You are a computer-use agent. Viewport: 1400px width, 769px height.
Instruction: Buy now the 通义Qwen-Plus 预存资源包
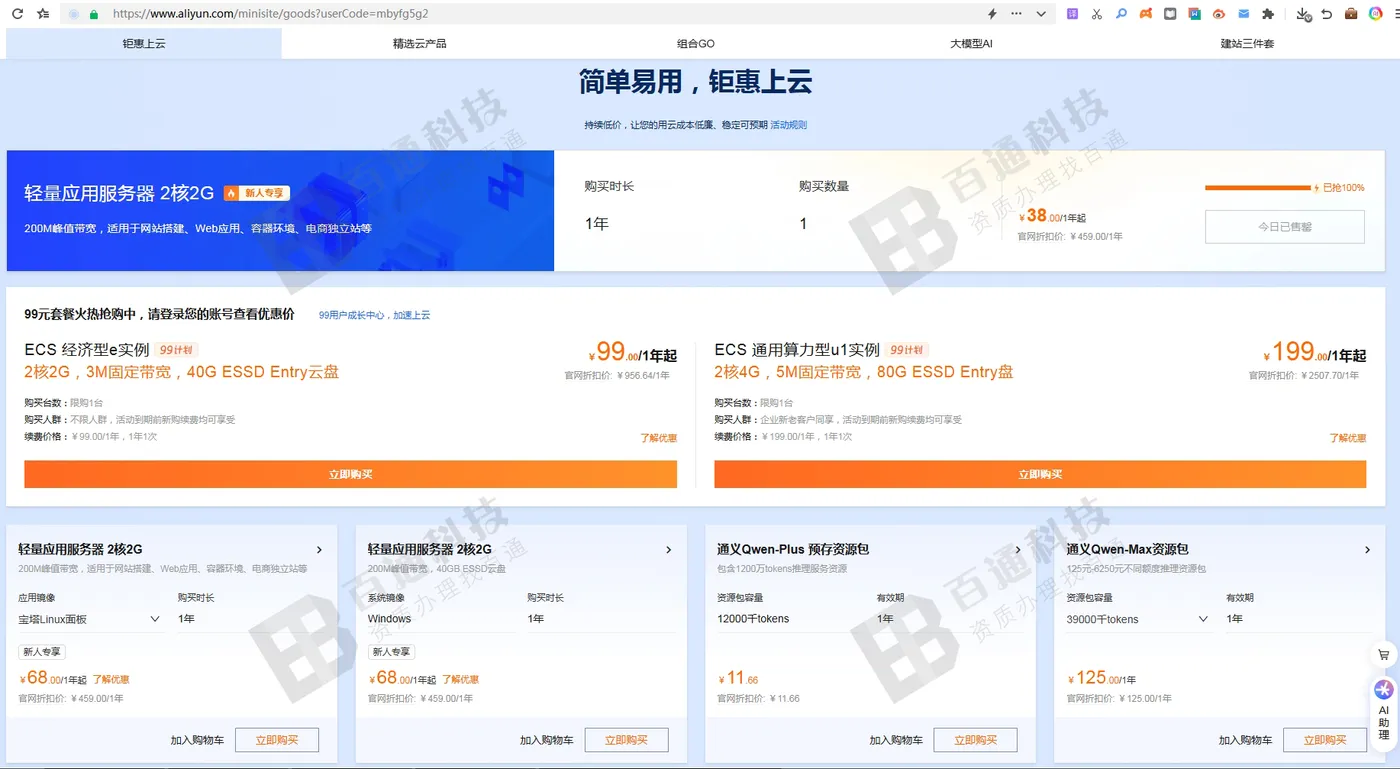pos(975,740)
